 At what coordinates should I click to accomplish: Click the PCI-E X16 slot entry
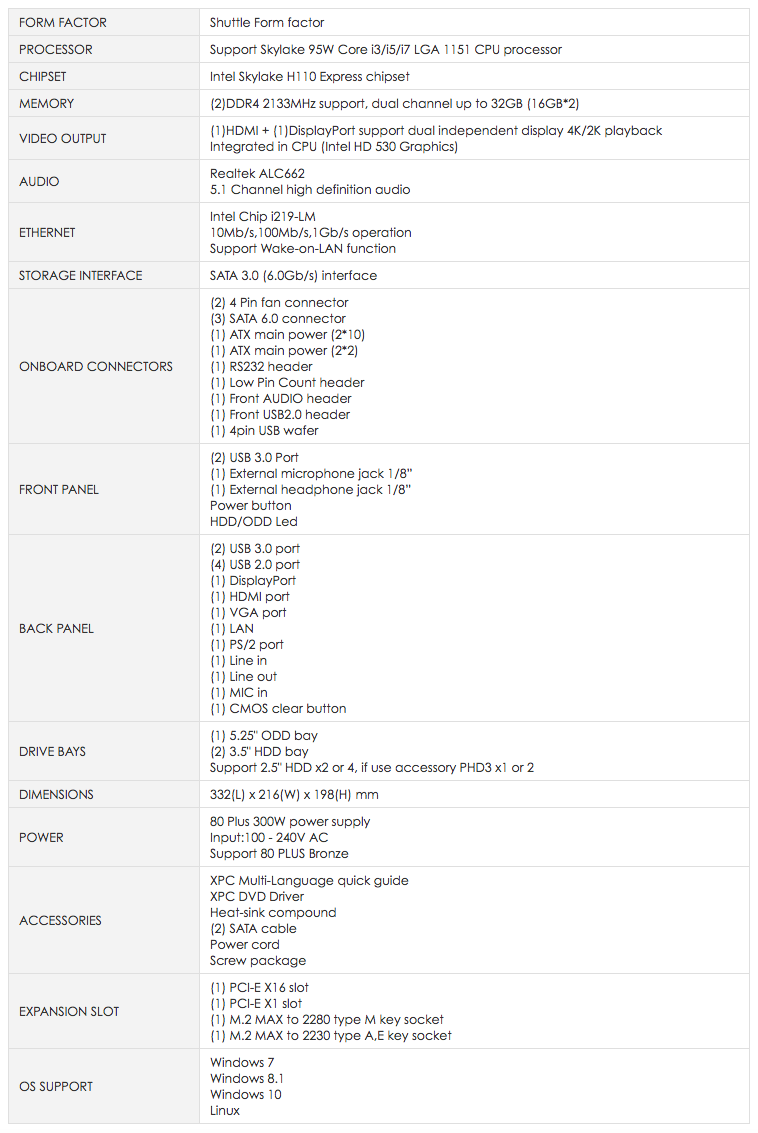coord(259,987)
